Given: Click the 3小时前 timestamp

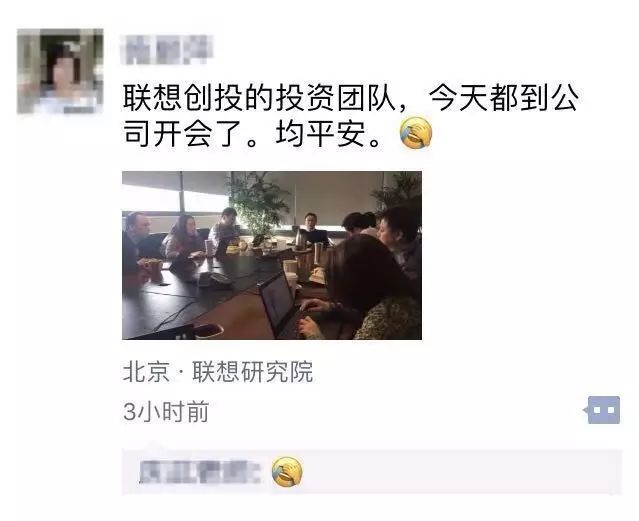Looking at the screenshot, I should click(166, 411).
